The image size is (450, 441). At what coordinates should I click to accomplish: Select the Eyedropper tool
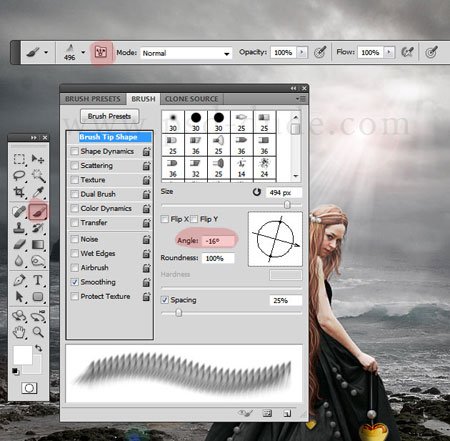tap(38, 192)
